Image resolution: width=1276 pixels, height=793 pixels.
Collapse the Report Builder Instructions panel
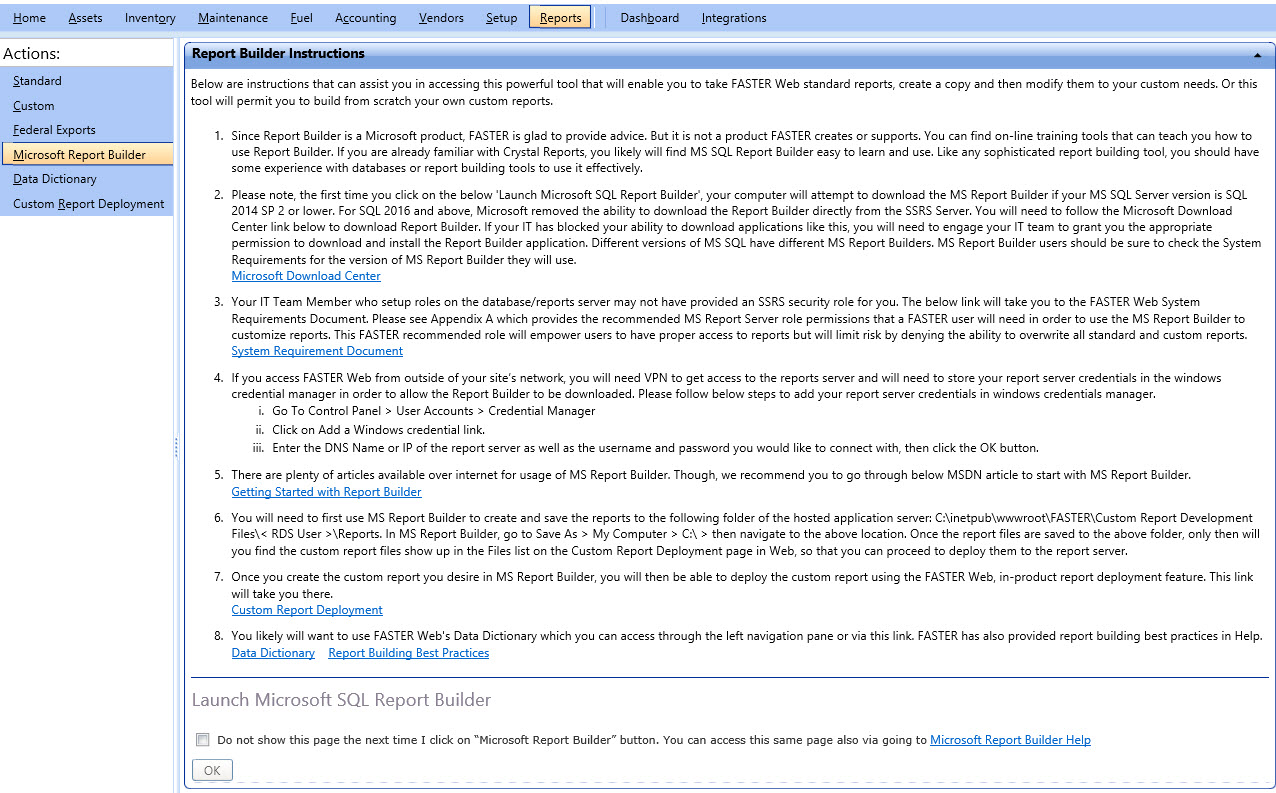coord(1257,55)
